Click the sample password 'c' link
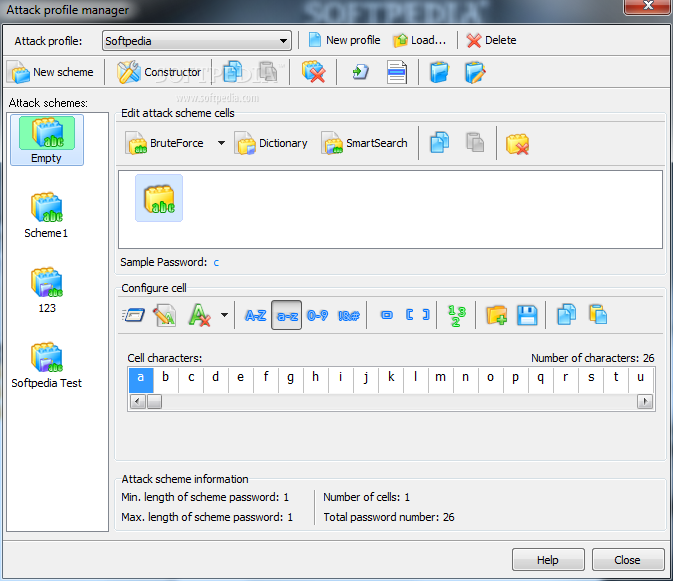The image size is (673, 581). [x=216, y=263]
